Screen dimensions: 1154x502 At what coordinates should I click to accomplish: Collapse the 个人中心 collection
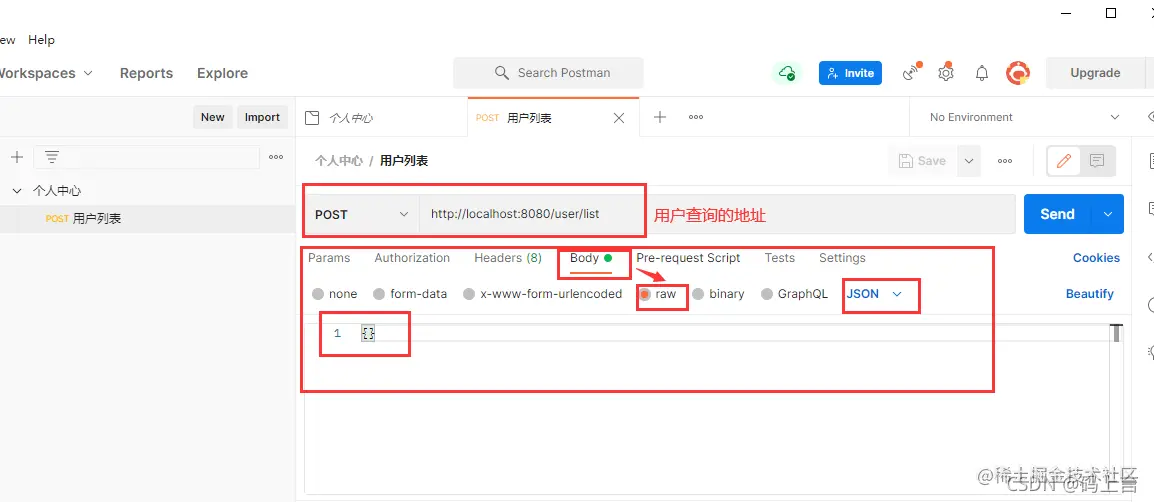click(16, 191)
